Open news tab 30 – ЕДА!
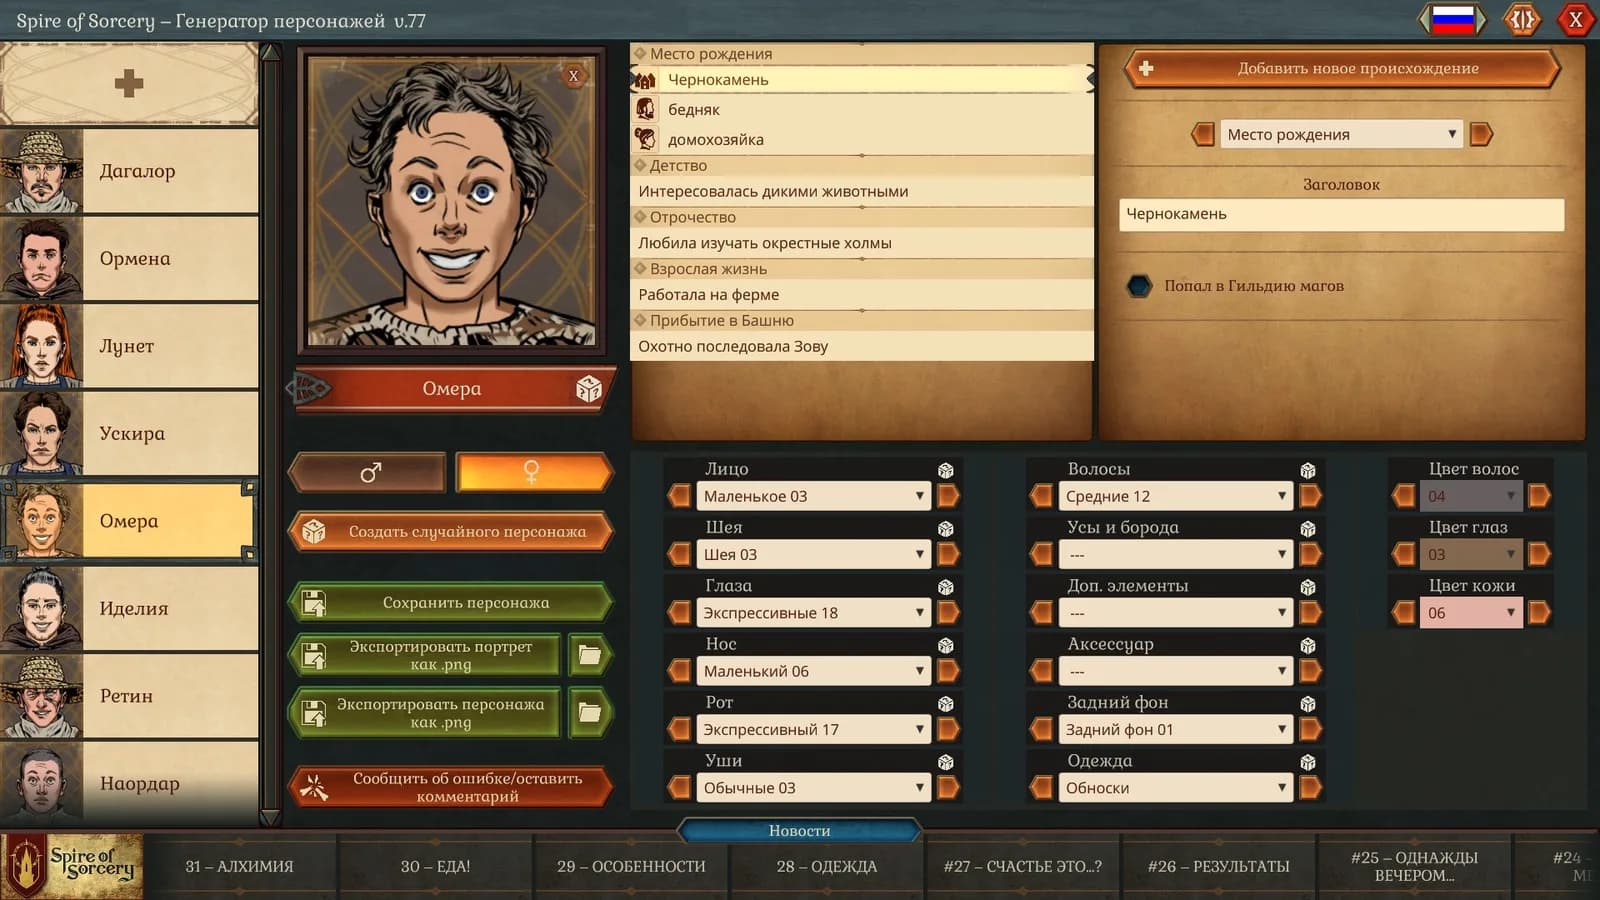 [x=435, y=867]
